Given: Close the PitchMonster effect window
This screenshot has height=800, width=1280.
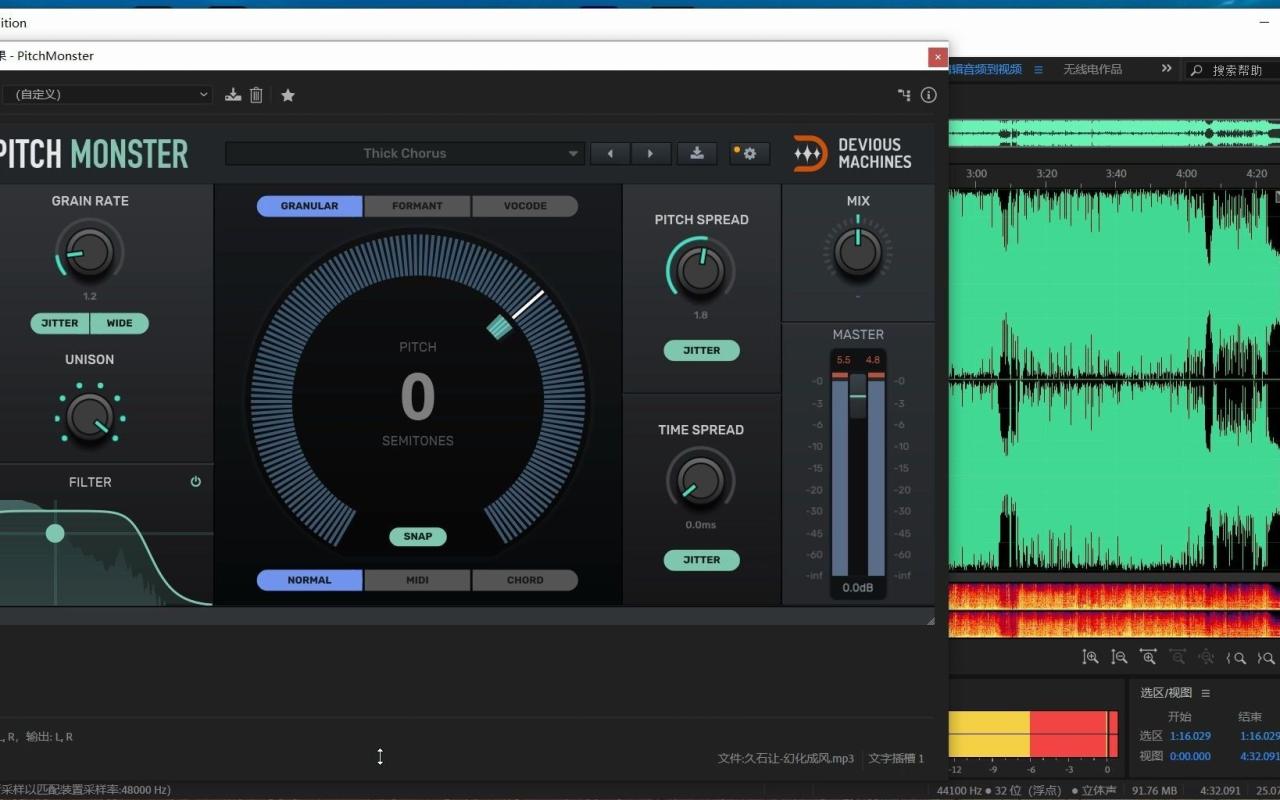Looking at the screenshot, I should tap(937, 57).
